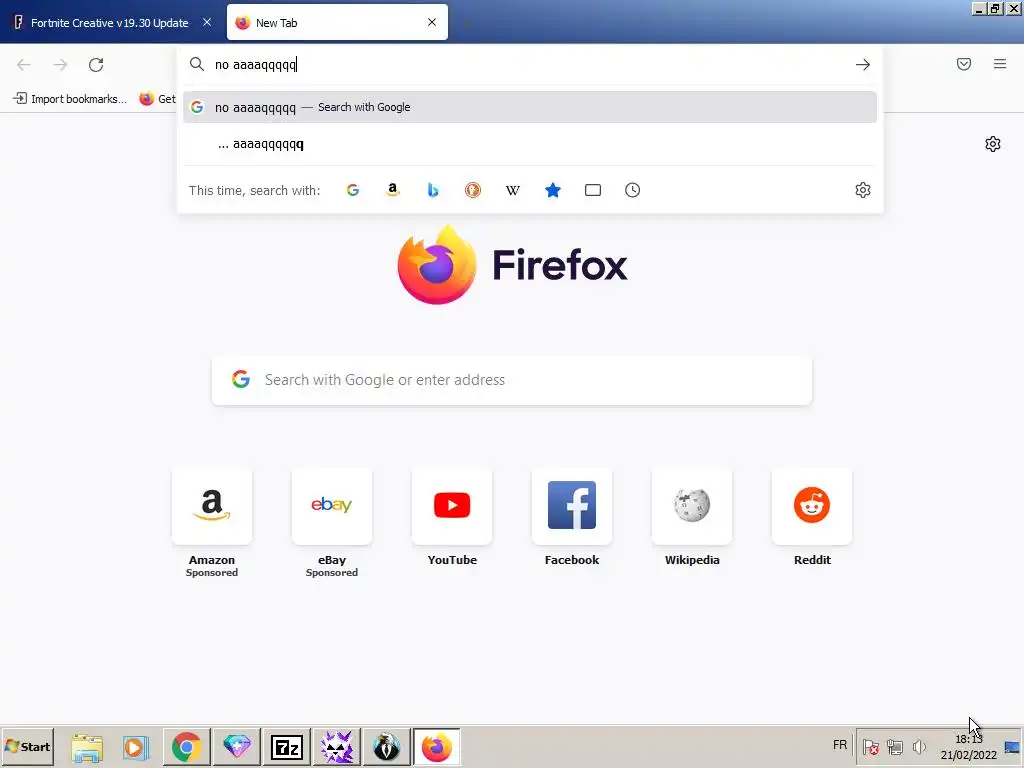Close the New Tab tab
Screen dimensions: 1024x768
(432, 22)
